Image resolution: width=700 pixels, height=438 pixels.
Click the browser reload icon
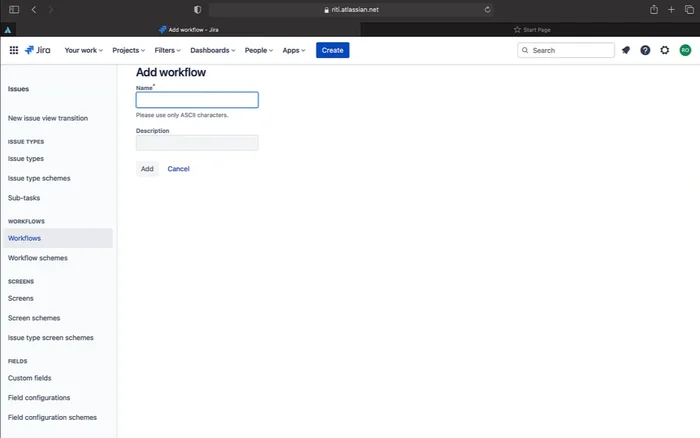[x=487, y=9]
